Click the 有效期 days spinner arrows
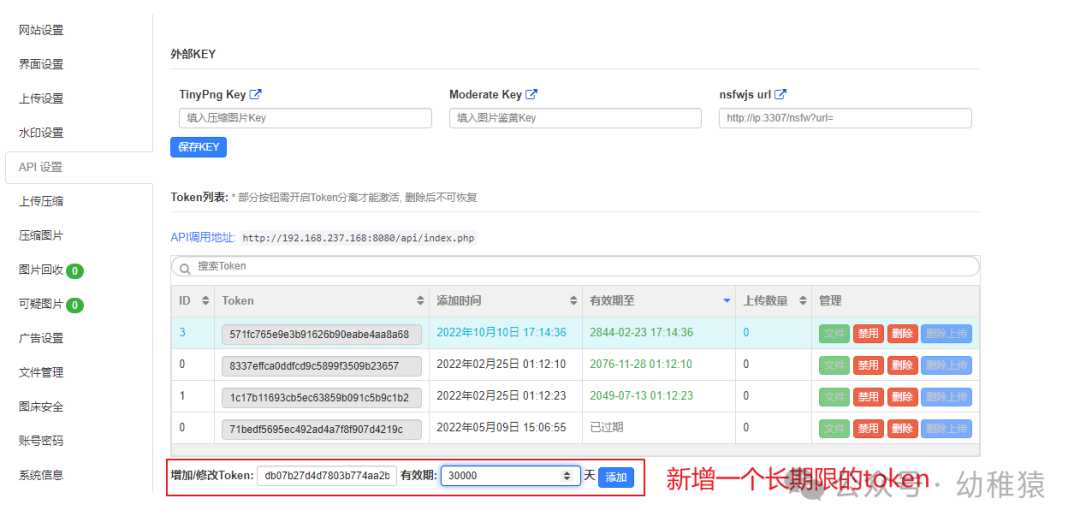The image size is (1080, 528). coord(567,476)
